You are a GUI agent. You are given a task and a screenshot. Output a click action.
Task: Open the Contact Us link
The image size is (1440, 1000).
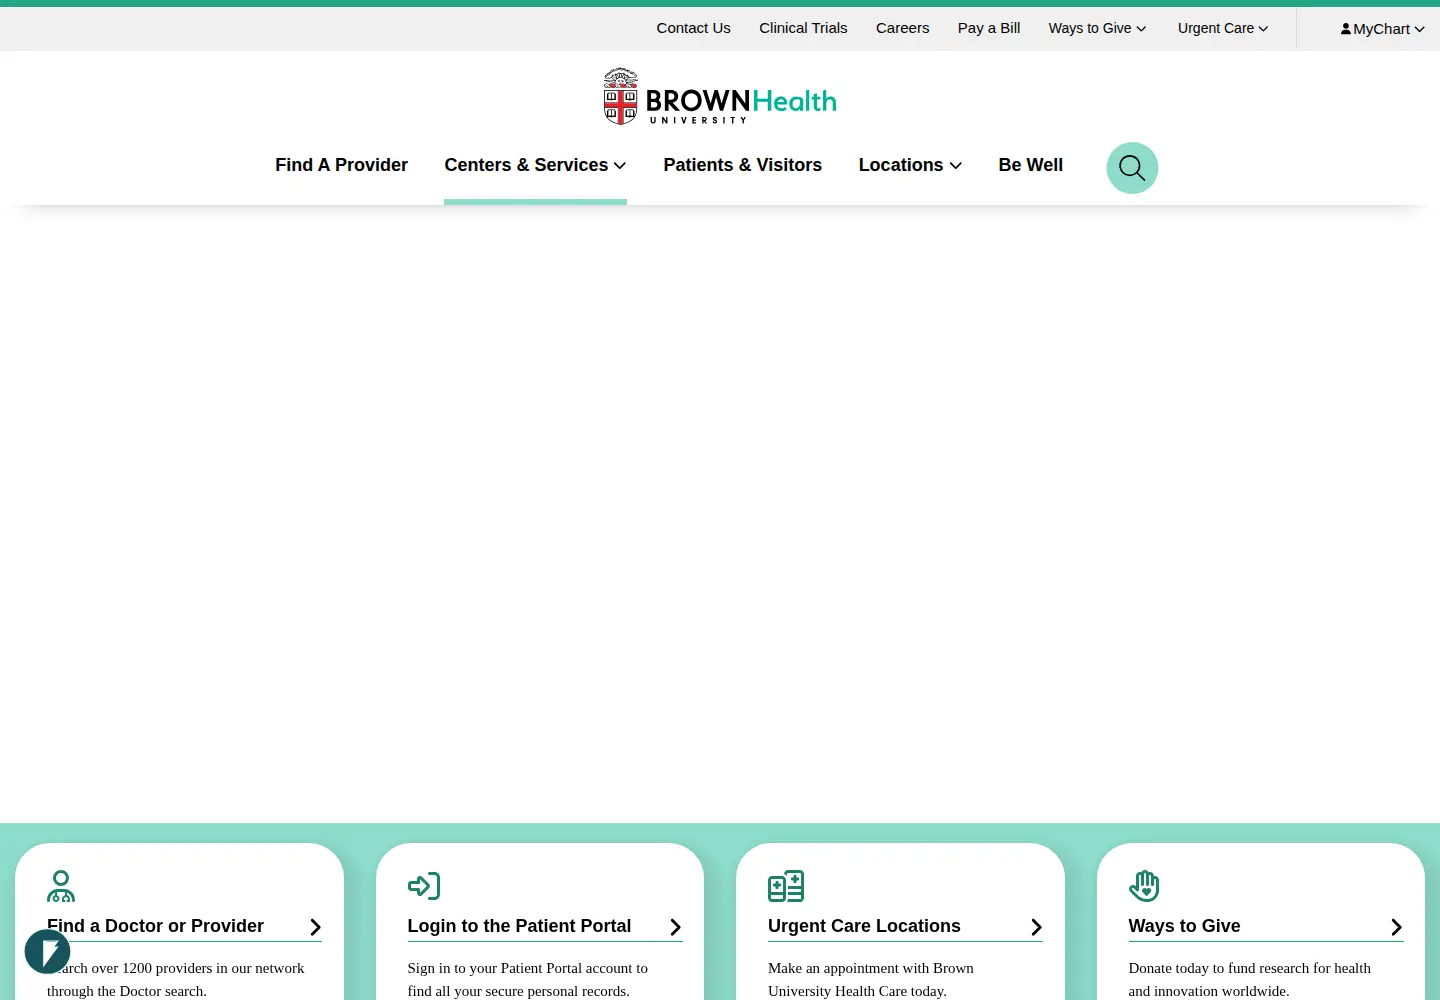693,28
